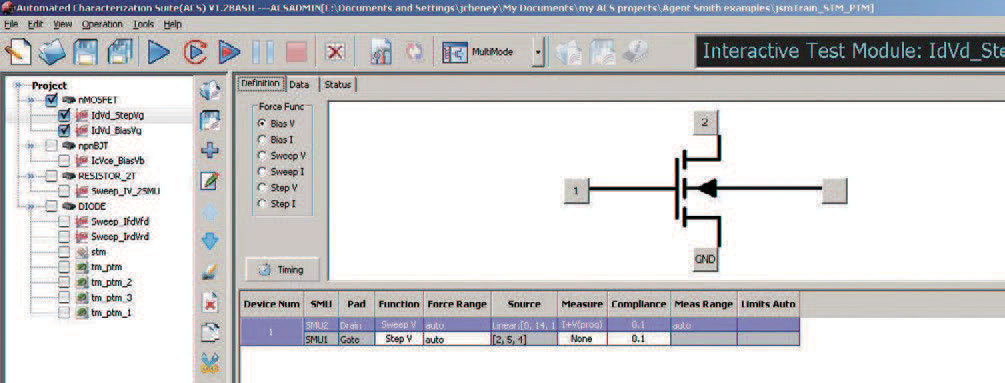The width and height of the screenshot is (1005, 383).
Task: Check the DIODE device checkbox
Action: [52, 206]
